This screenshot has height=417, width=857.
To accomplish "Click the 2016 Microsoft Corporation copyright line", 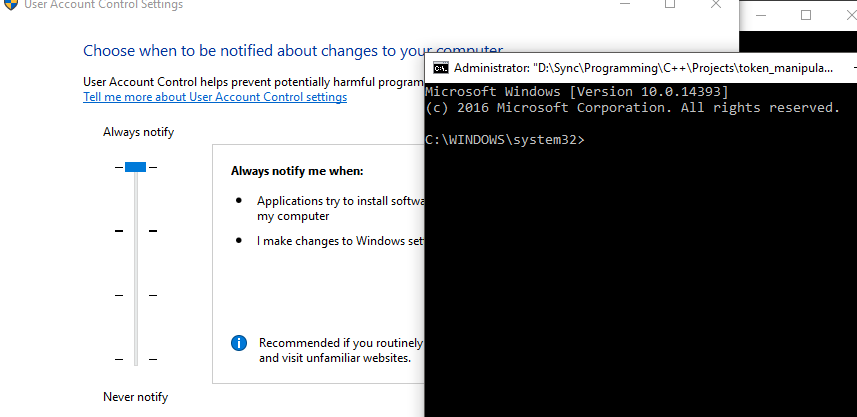I will point(632,108).
